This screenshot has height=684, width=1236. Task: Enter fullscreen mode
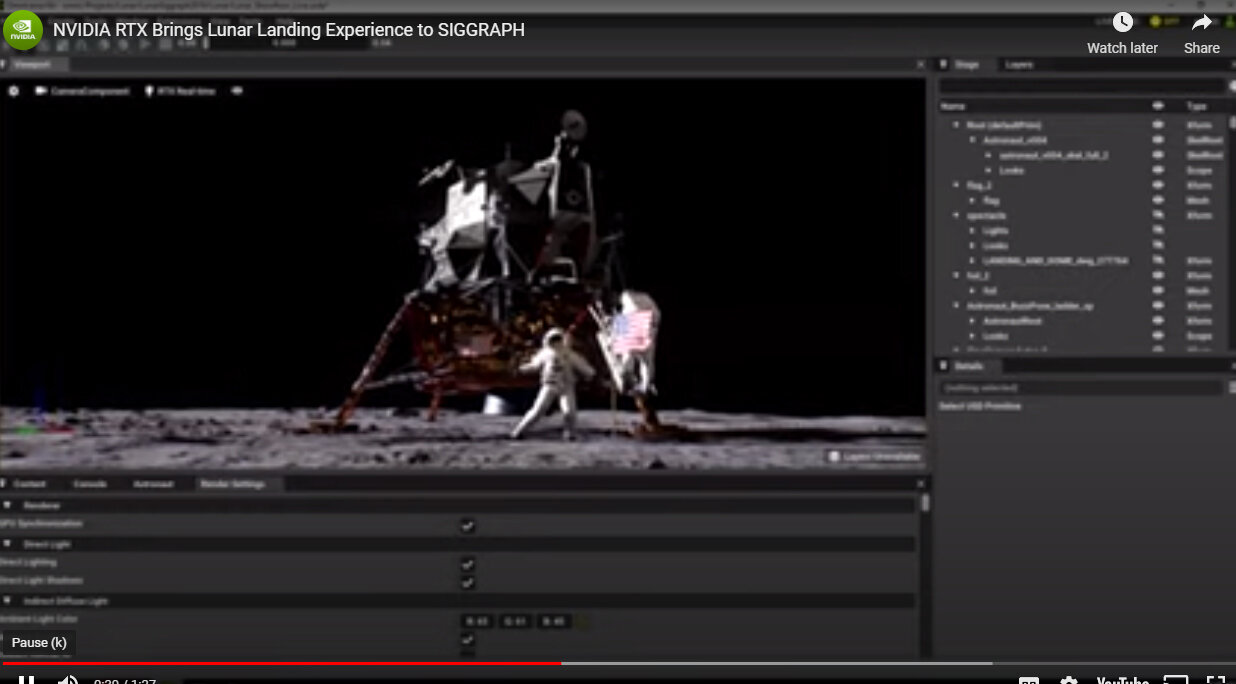pos(1215,680)
